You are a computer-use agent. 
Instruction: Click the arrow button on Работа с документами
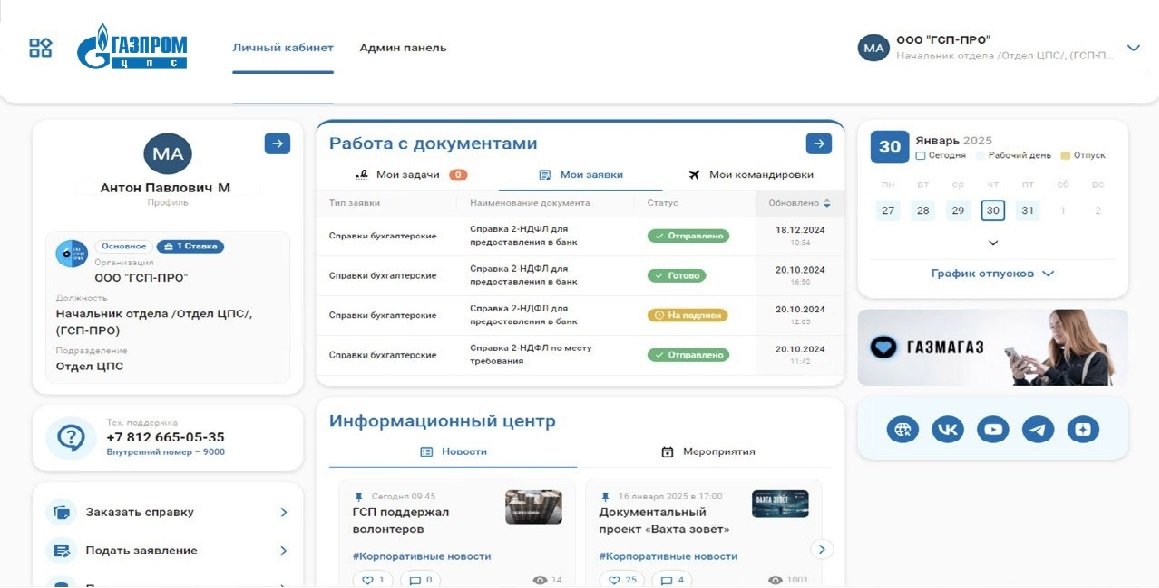[x=817, y=143]
